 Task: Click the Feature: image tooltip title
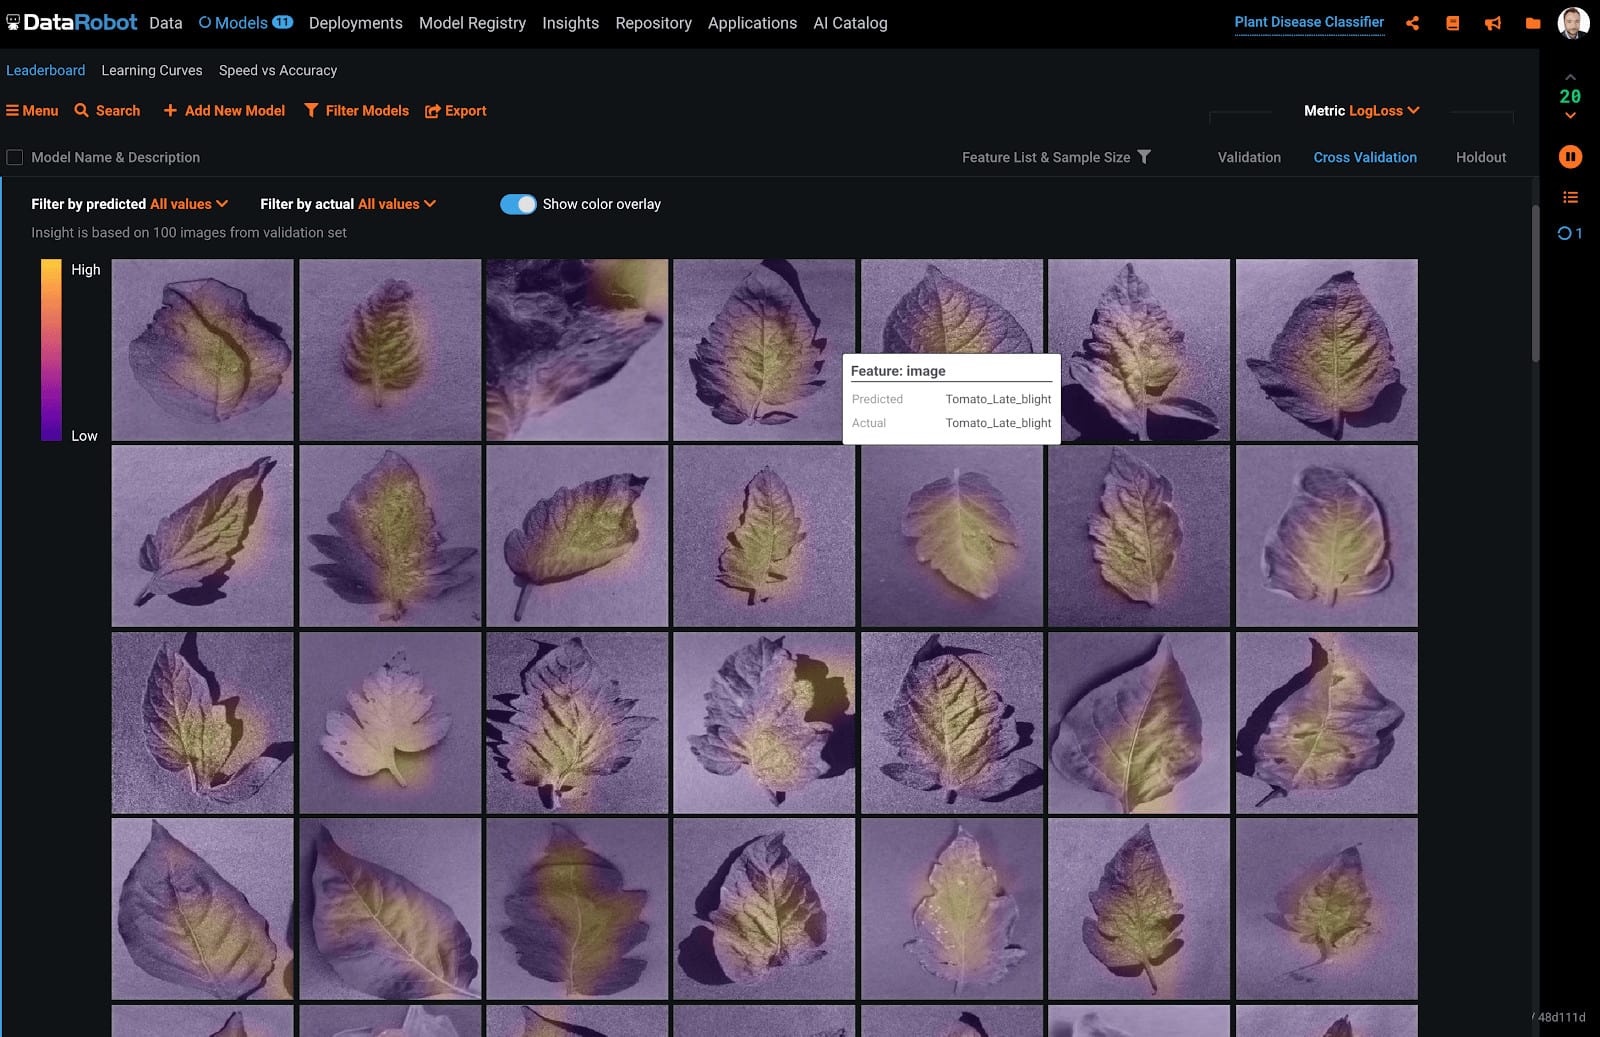898,371
